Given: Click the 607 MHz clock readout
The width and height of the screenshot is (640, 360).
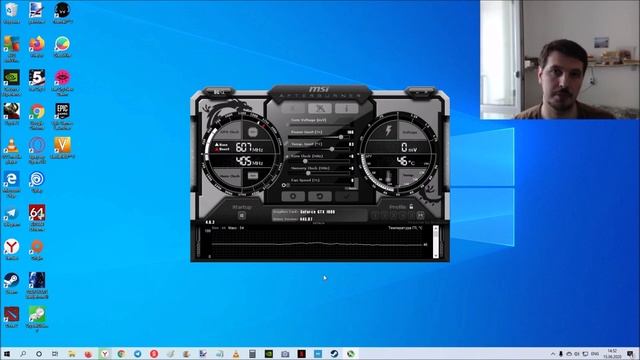Looking at the screenshot, I should click(249, 147).
